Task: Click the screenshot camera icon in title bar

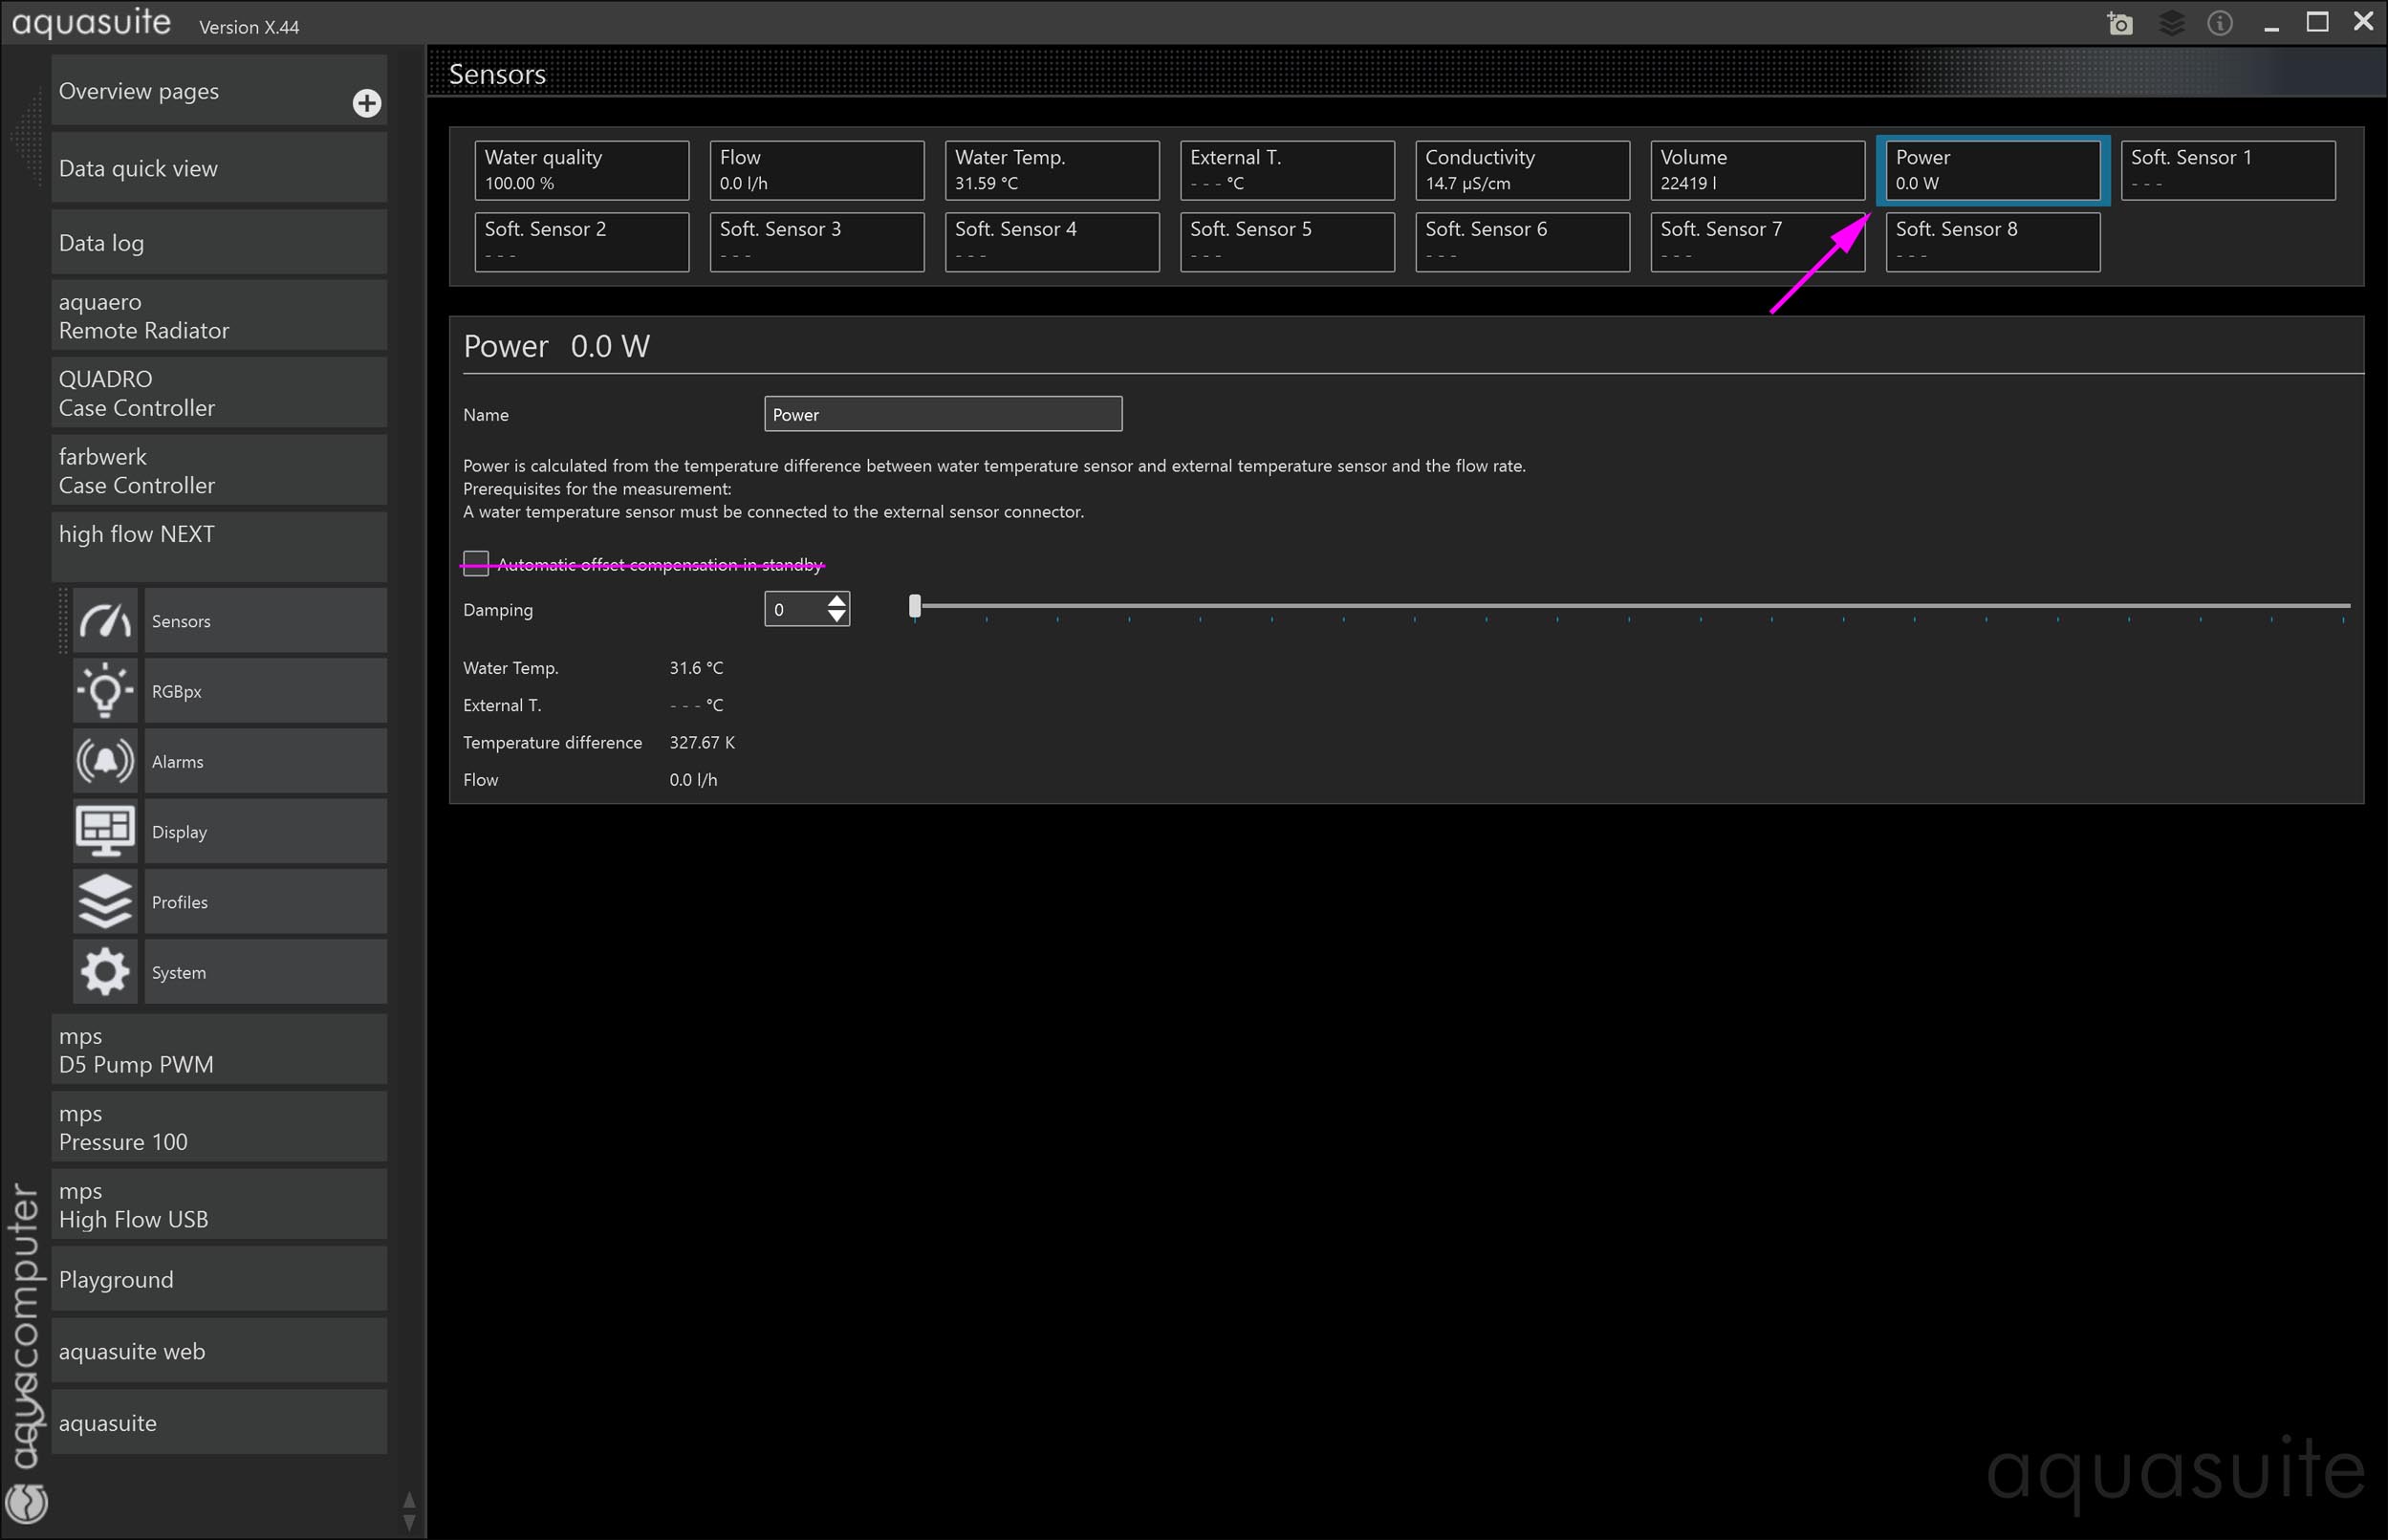Action: click(x=2119, y=23)
